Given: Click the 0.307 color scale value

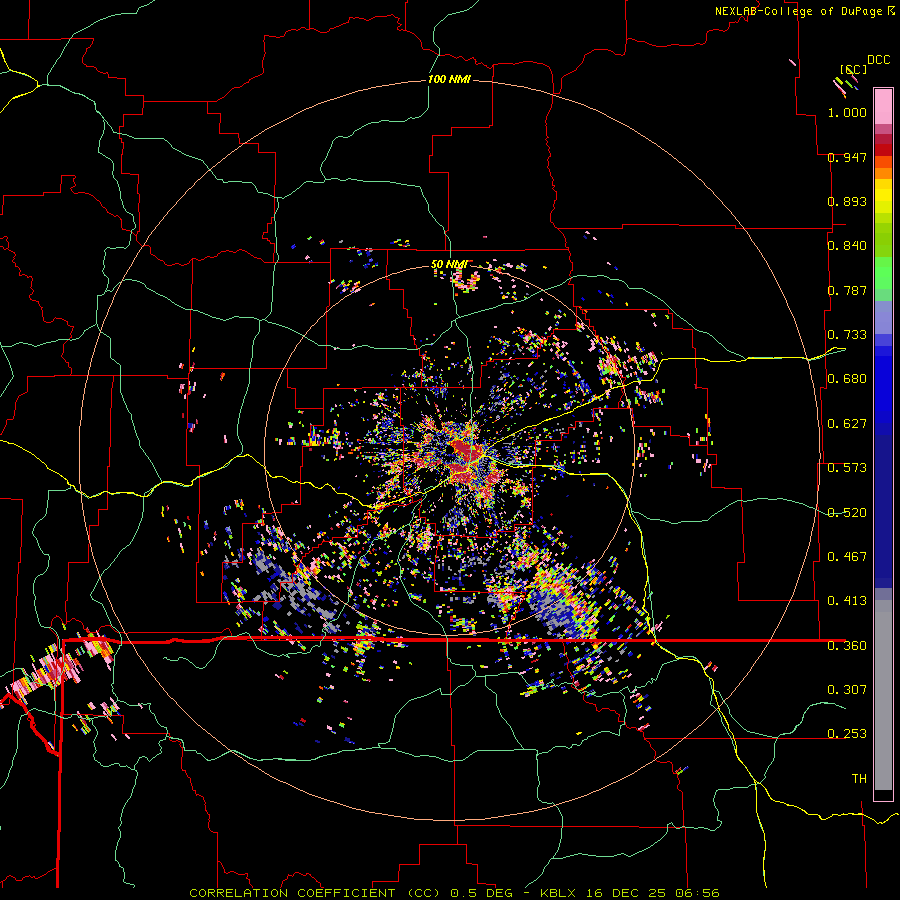Looking at the screenshot, I should pos(847,690).
